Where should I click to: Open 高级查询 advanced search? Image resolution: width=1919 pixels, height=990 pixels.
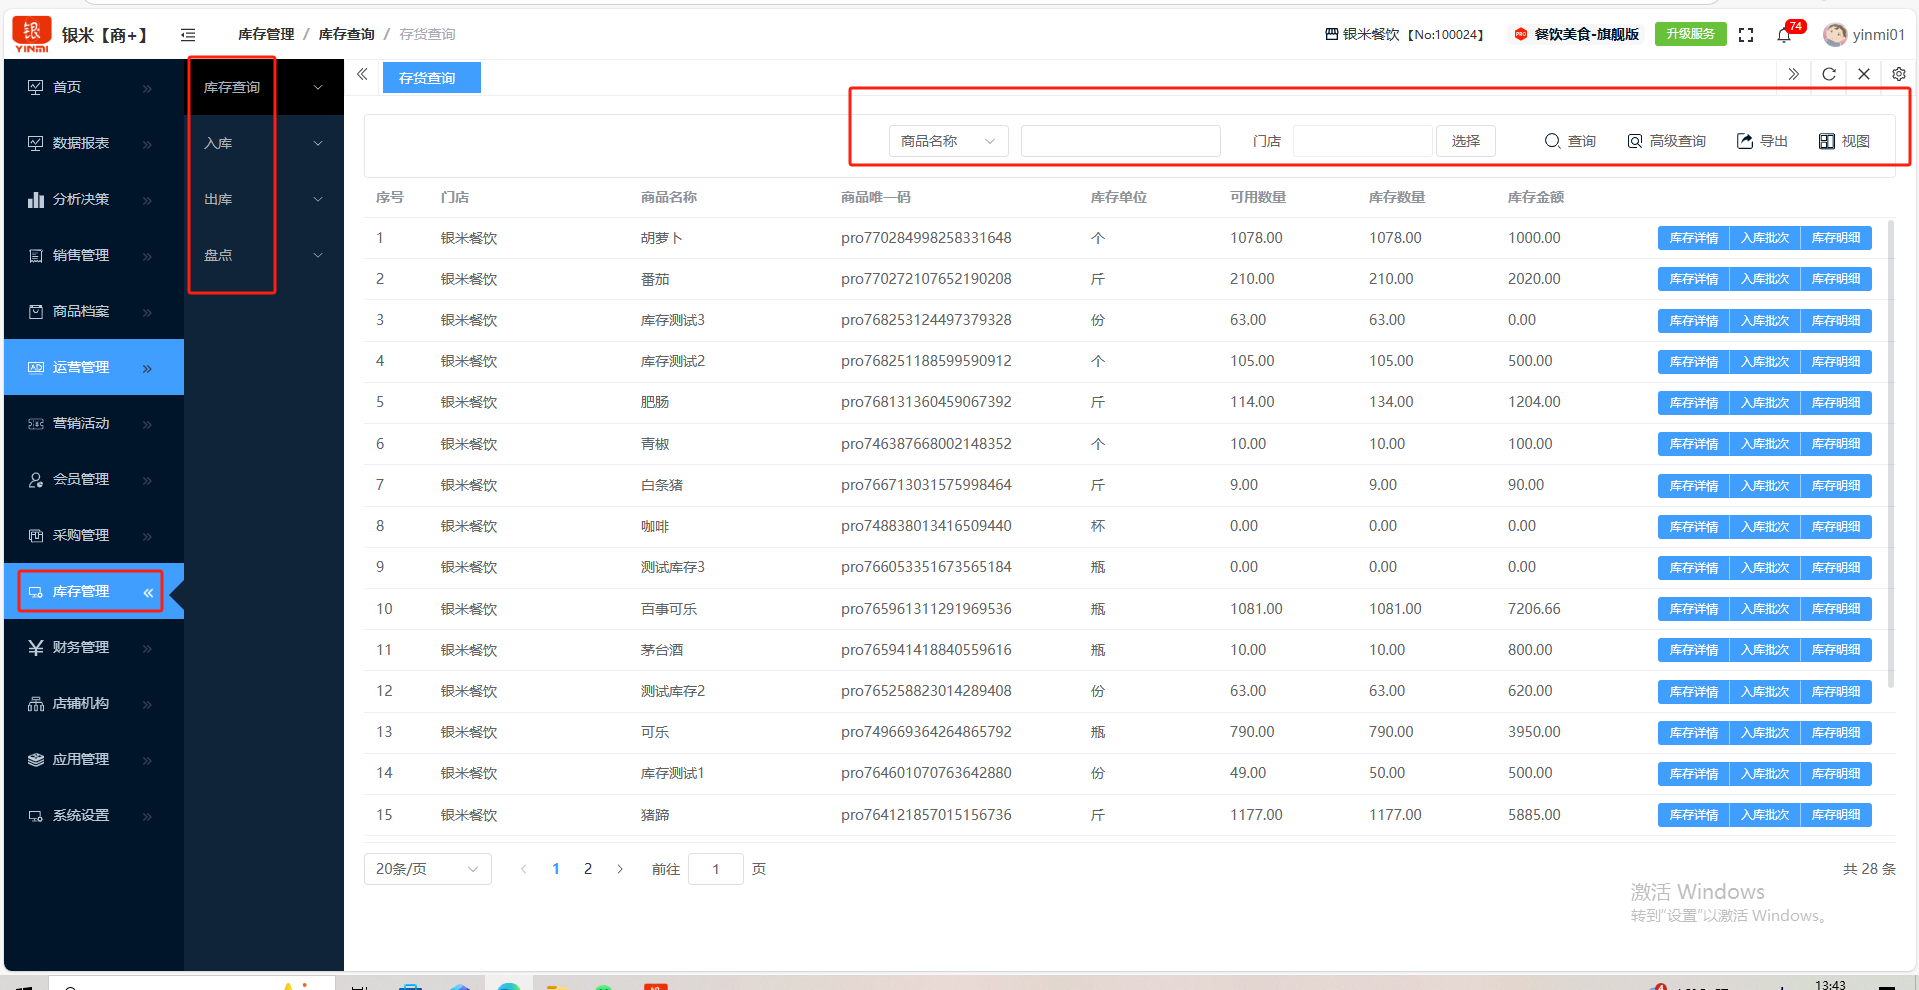coord(1666,141)
